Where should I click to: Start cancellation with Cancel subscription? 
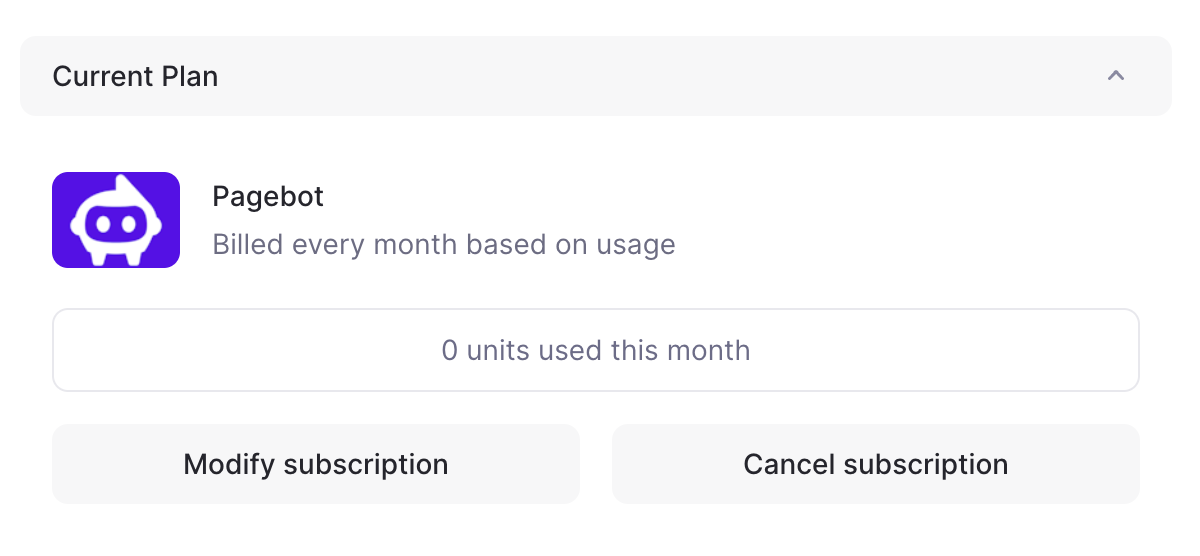[x=875, y=464]
